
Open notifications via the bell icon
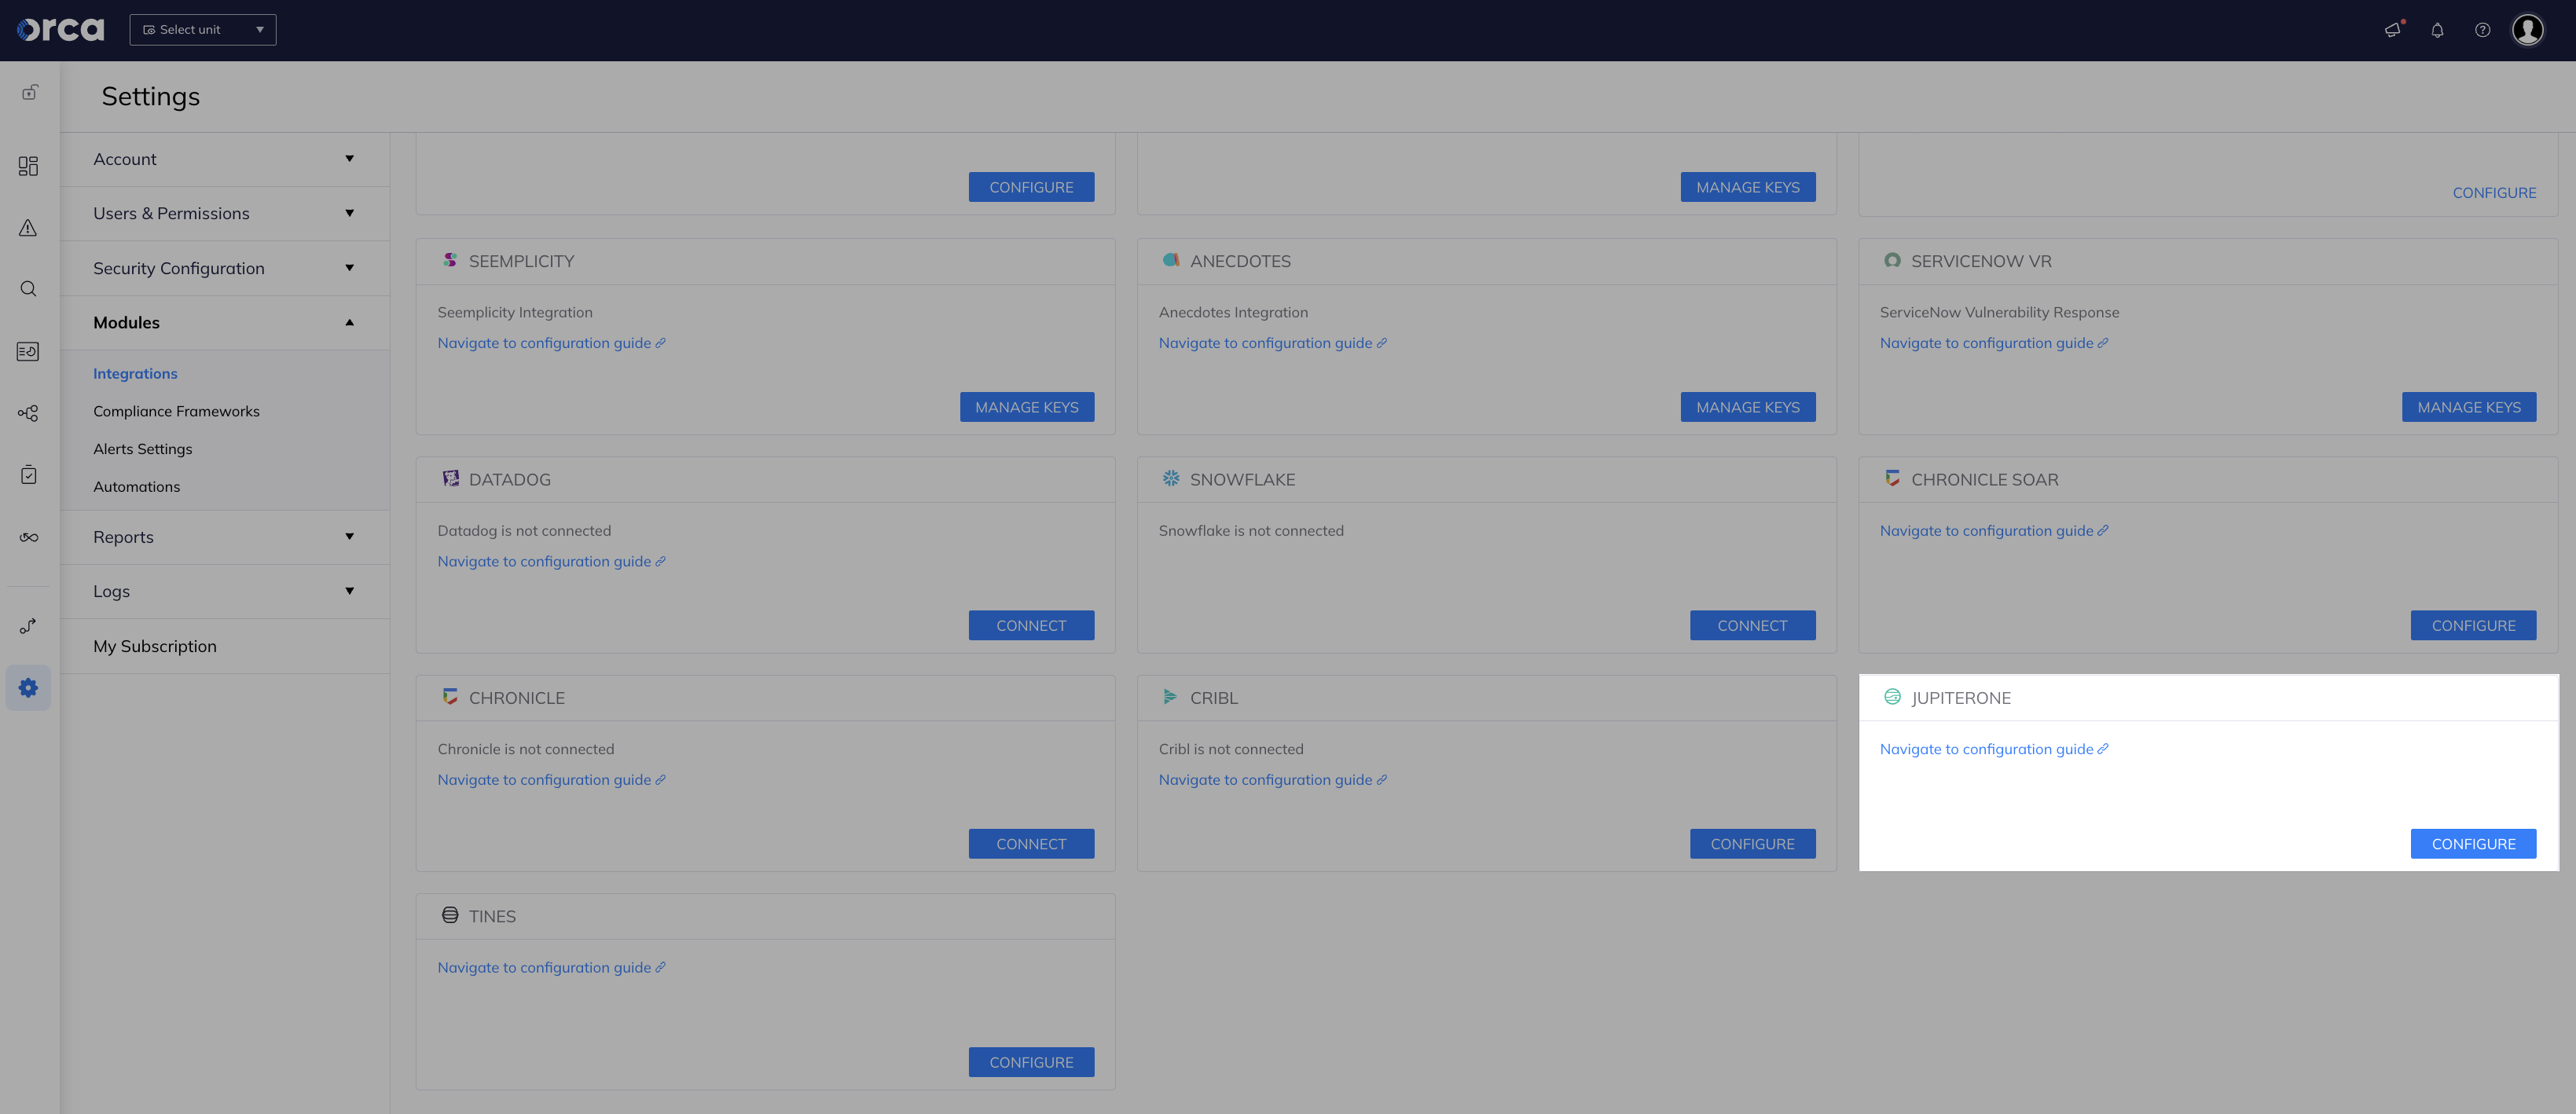tap(2437, 30)
